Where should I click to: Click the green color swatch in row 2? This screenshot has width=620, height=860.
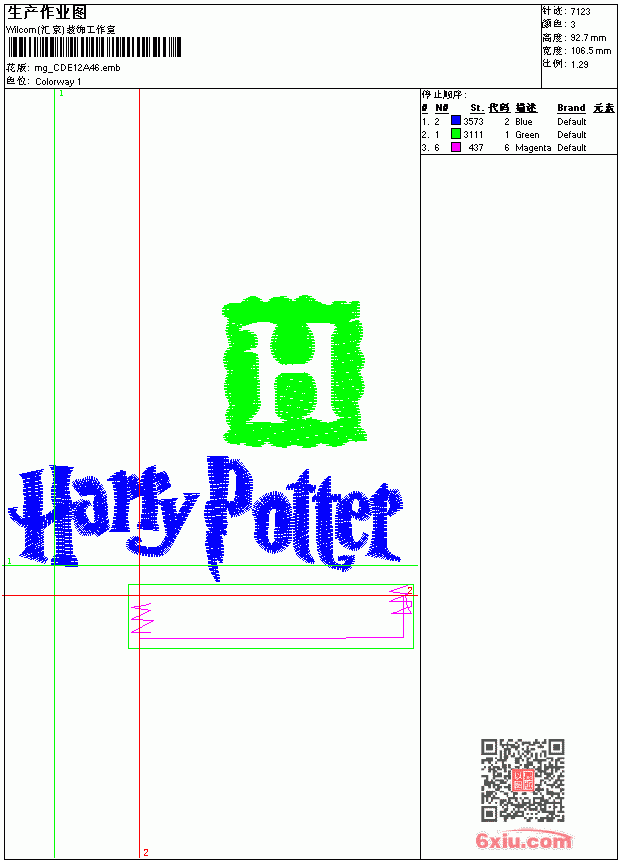tap(455, 133)
